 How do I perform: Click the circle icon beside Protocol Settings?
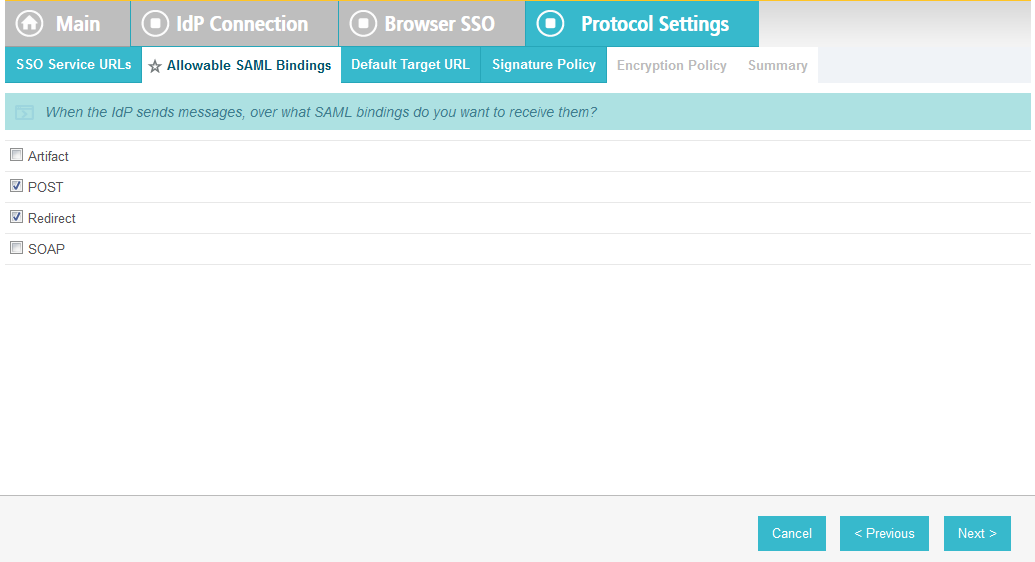coord(551,24)
